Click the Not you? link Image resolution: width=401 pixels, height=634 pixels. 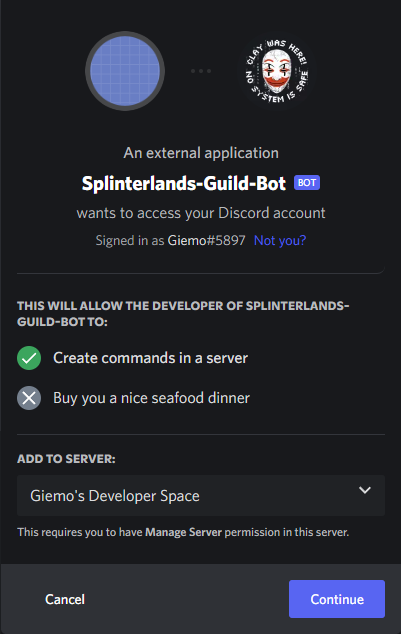pyautogui.click(x=280, y=241)
